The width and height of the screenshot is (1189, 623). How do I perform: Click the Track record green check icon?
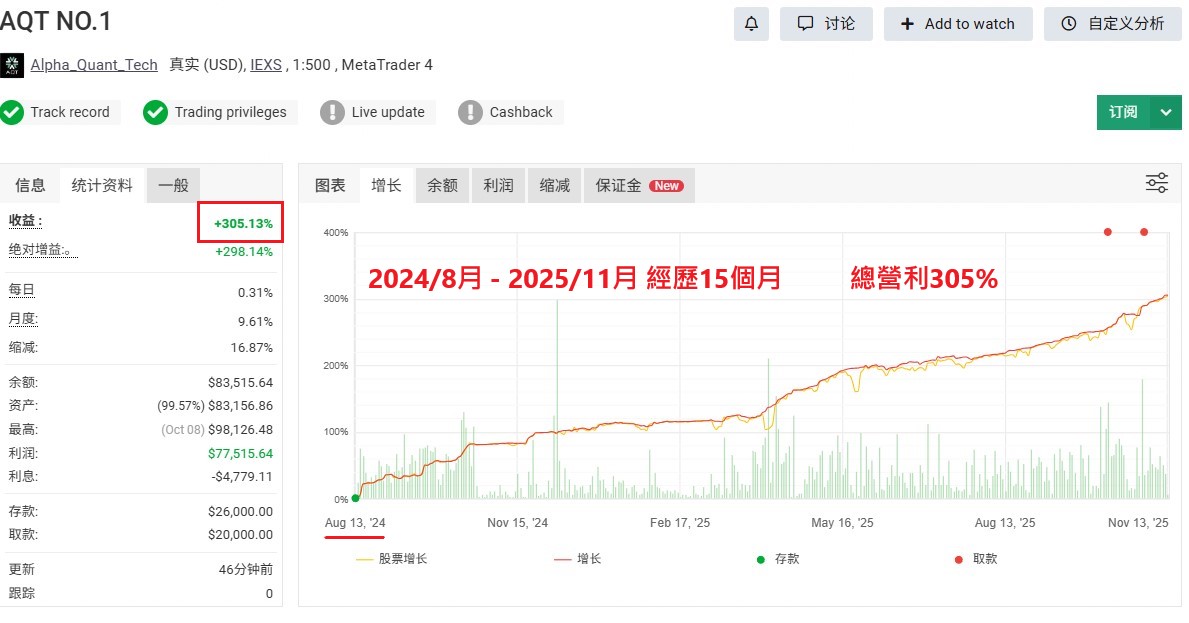click(12, 112)
